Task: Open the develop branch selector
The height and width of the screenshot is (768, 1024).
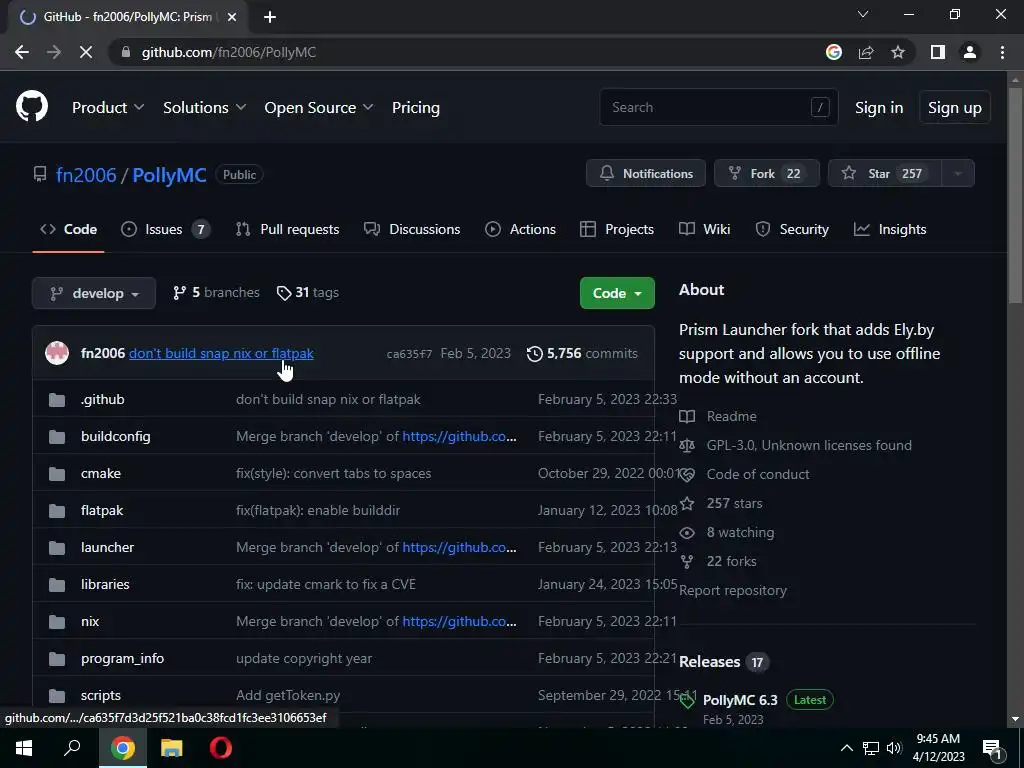Action: pyautogui.click(x=94, y=293)
